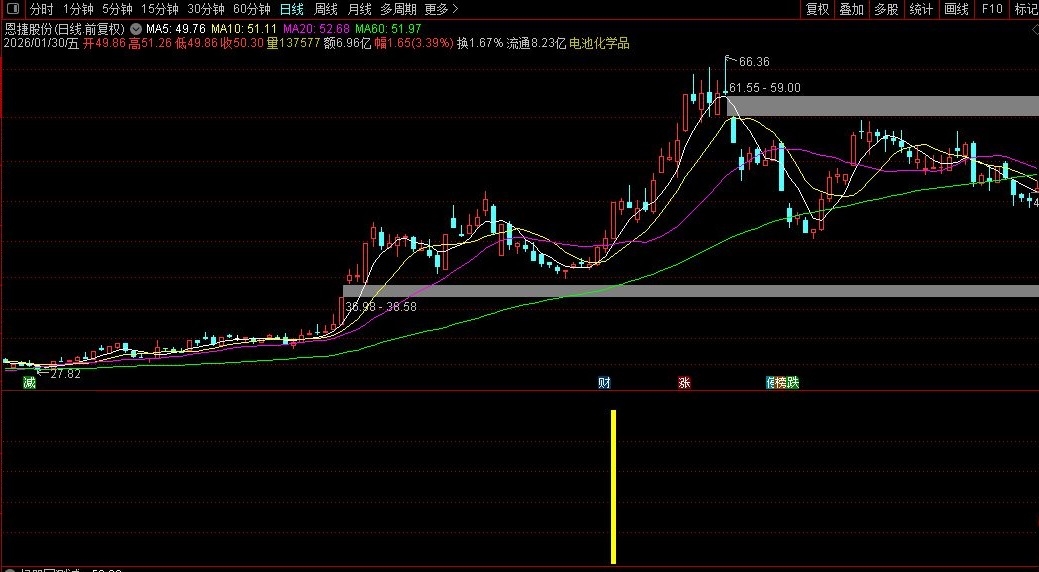This screenshot has height=572, width=1039.
Task: Activate the 画线 drawing tools
Action: [956, 9]
